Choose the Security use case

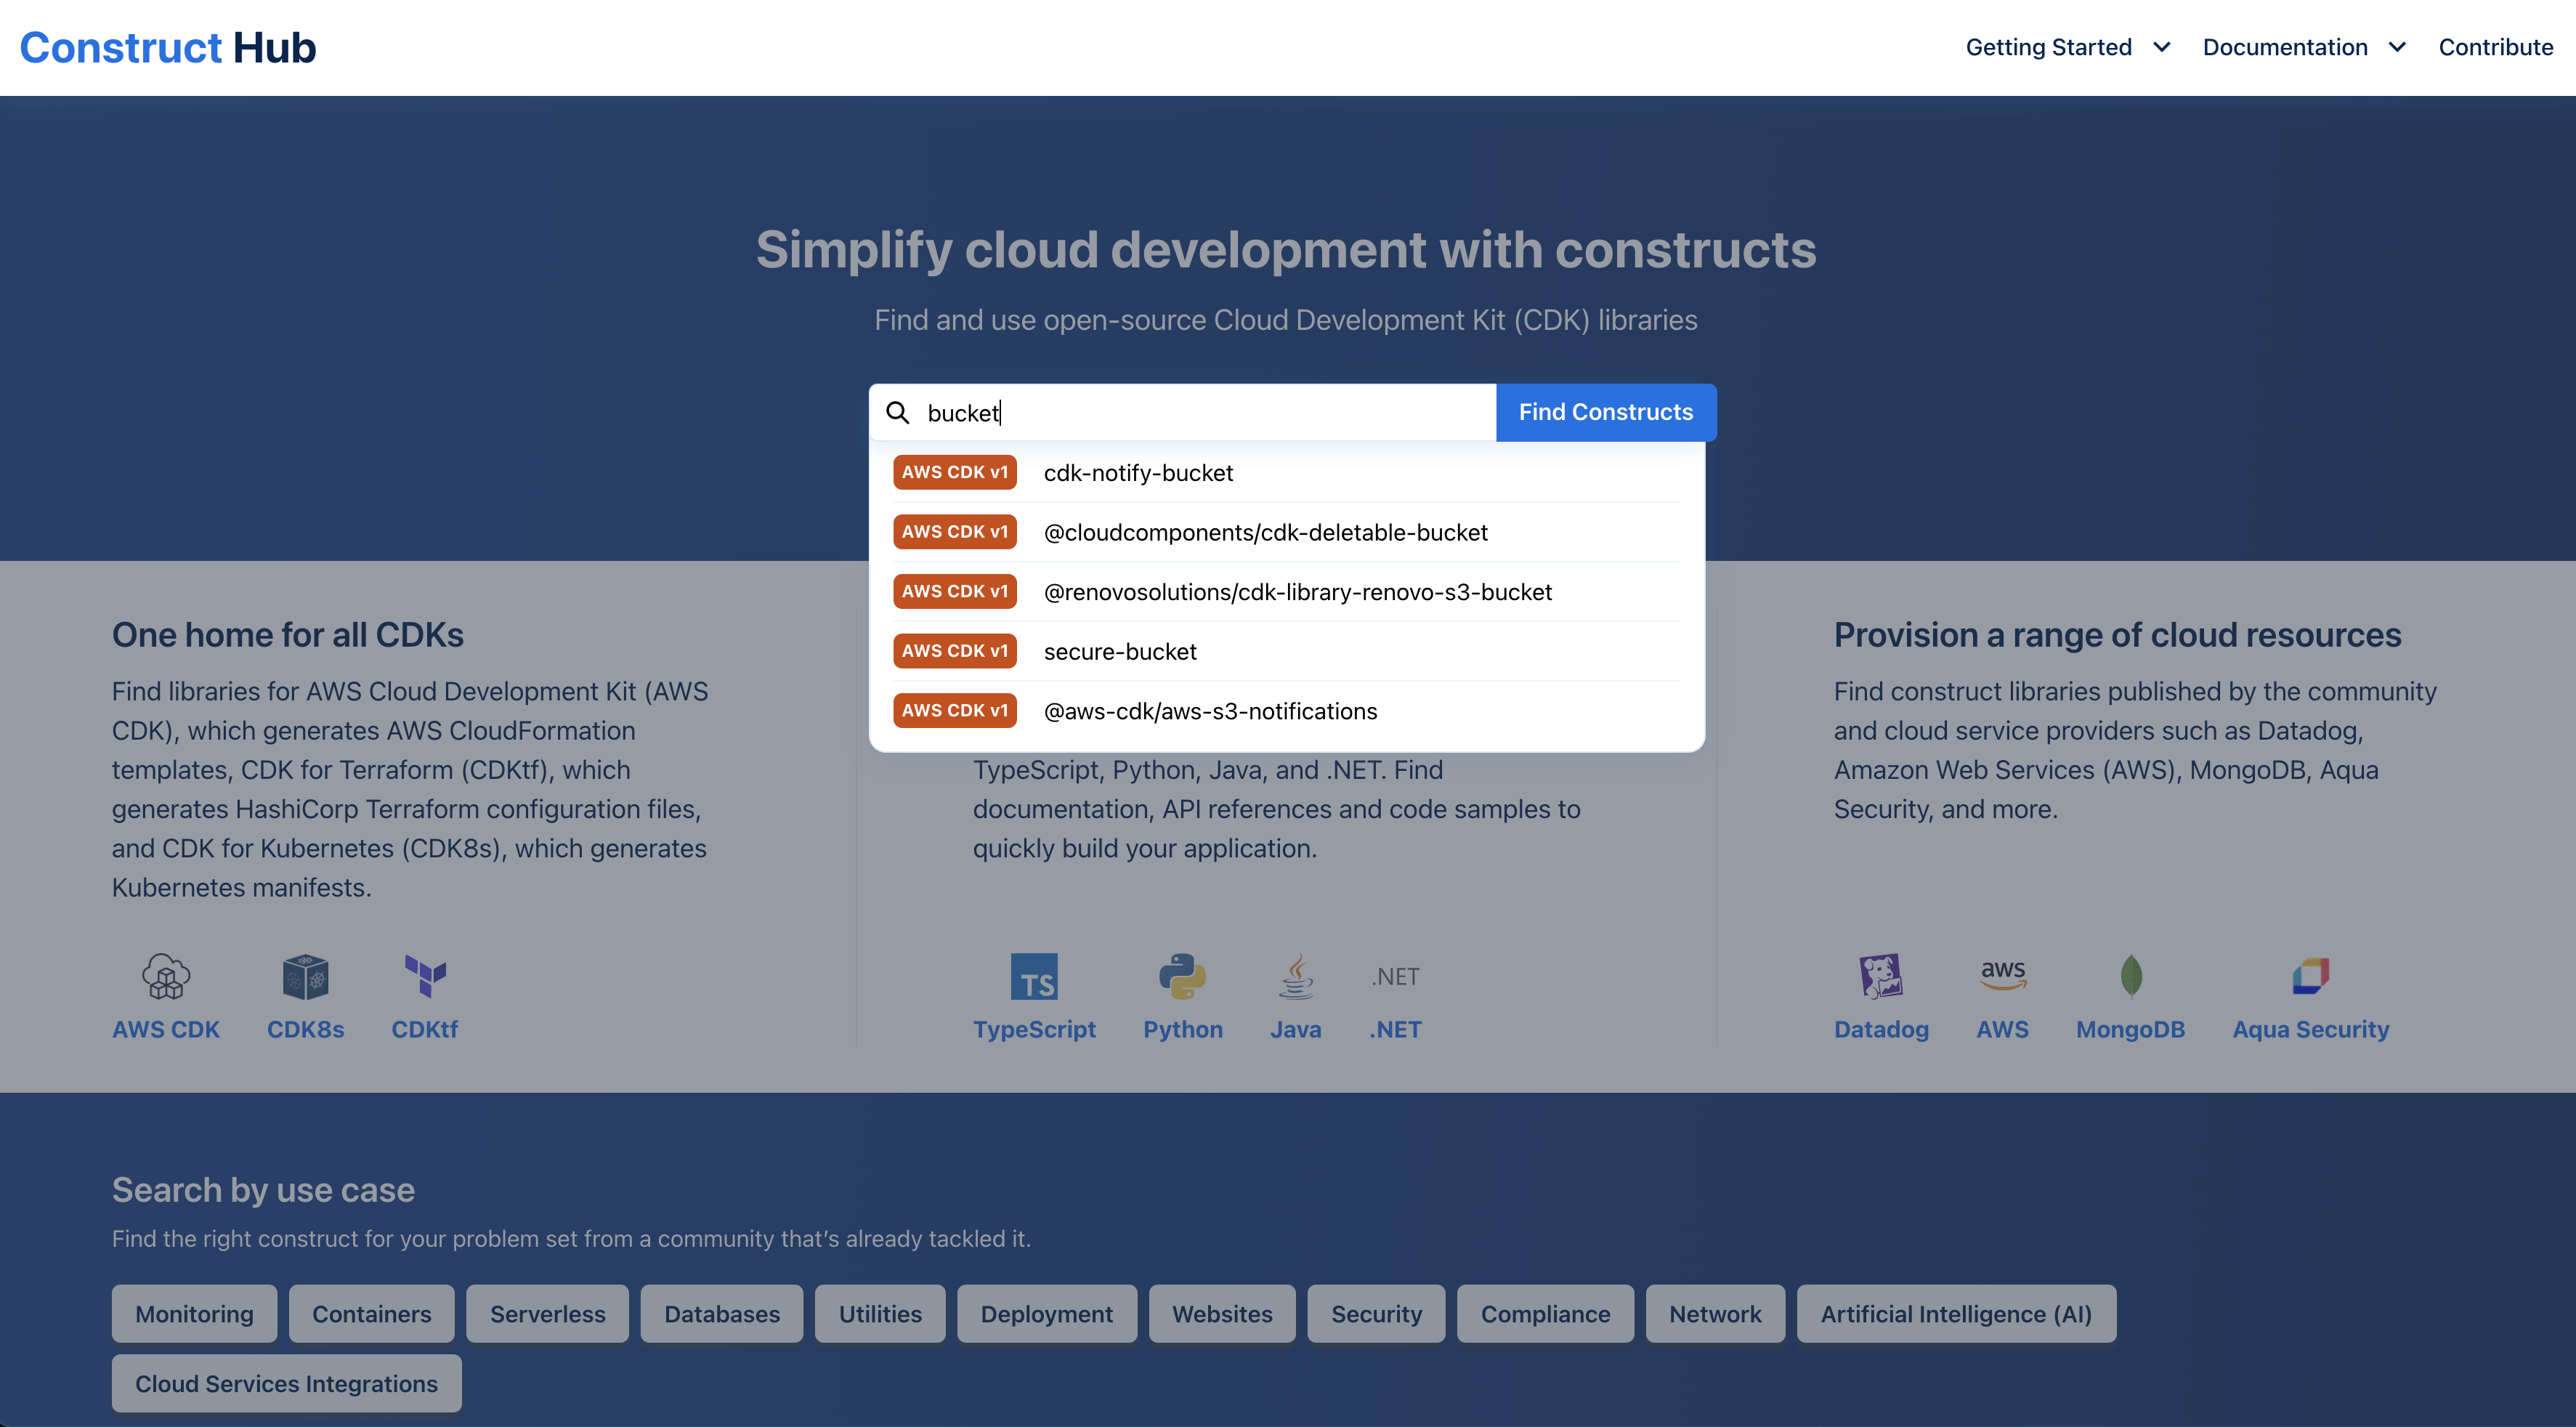click(1376, 1313)
